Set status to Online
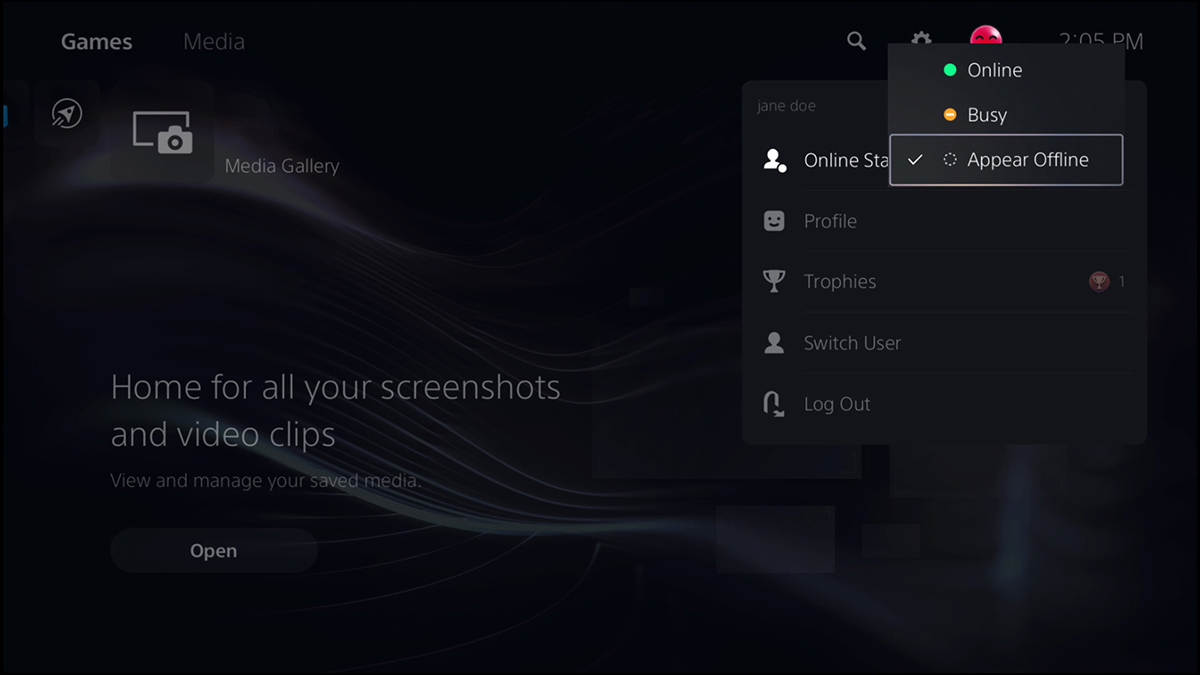1200x675 pixels. coord(994,70)
